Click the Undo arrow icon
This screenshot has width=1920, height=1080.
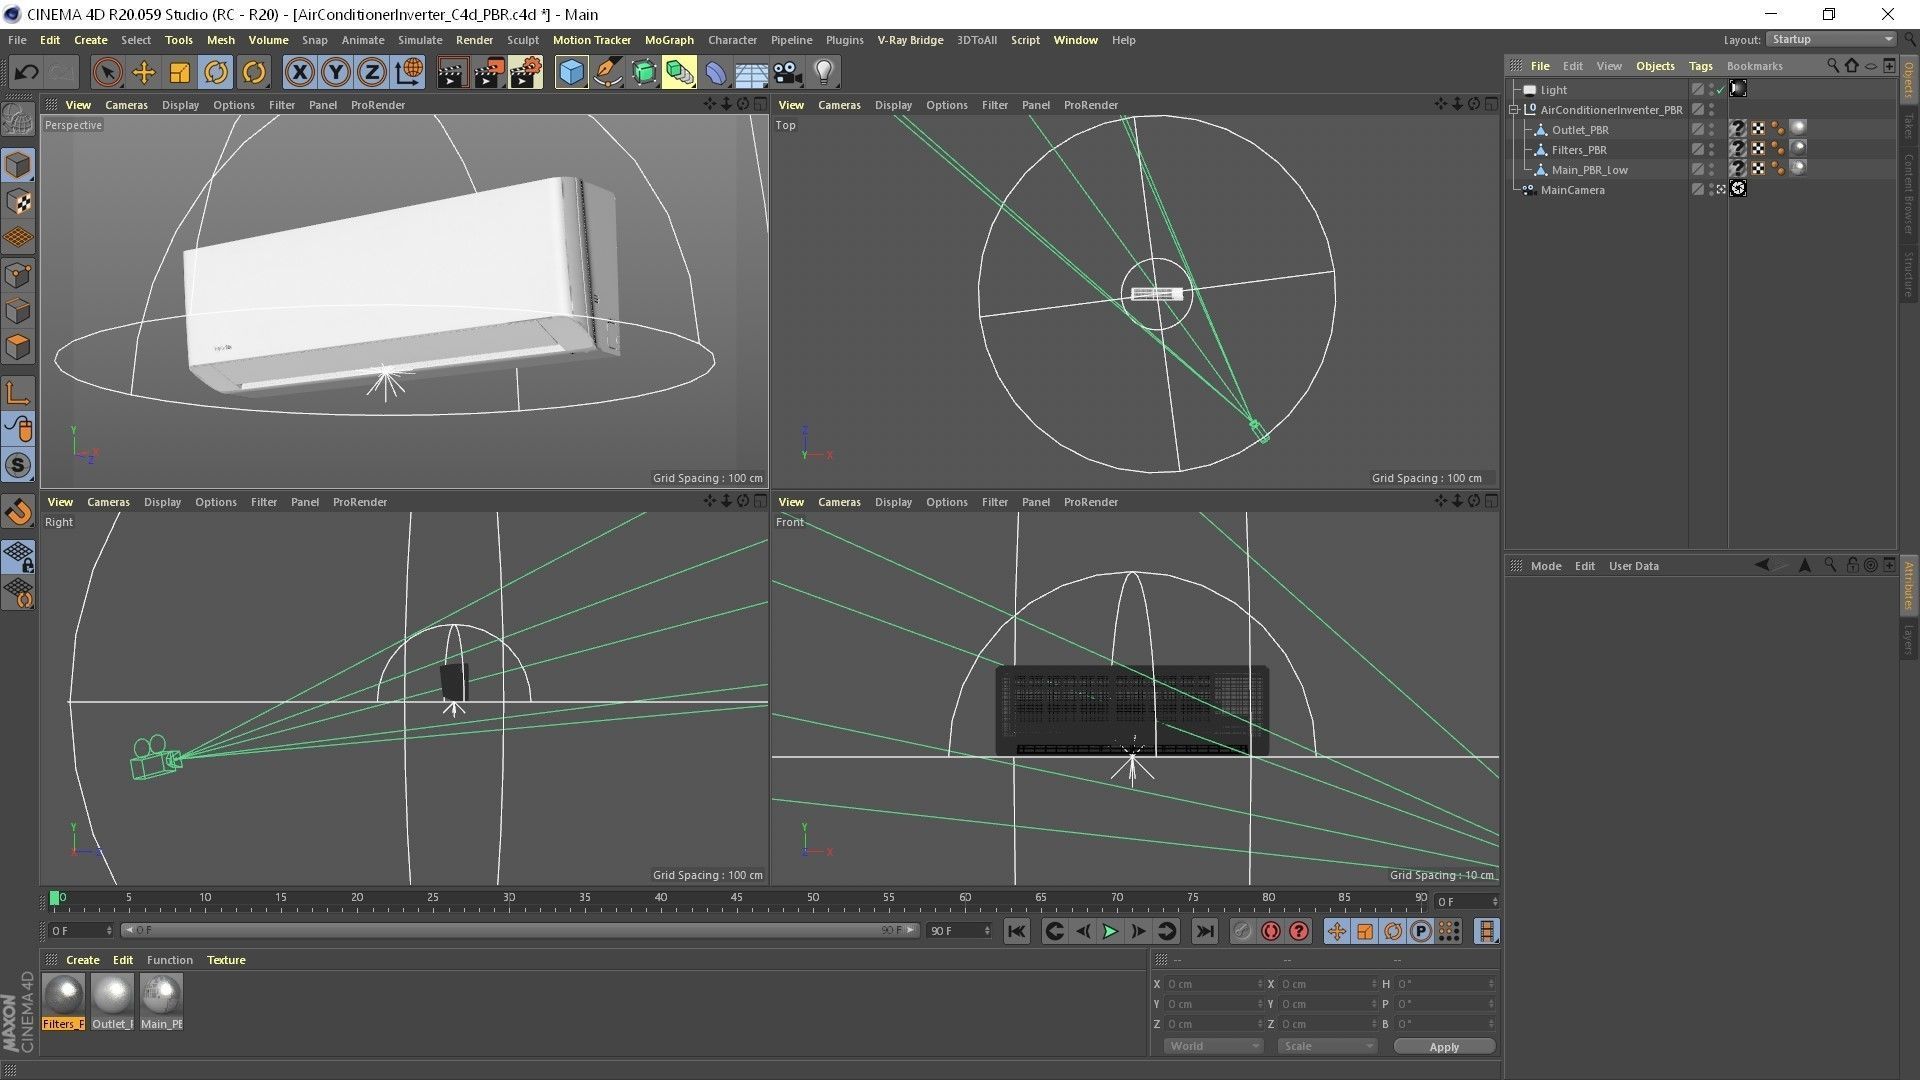tap(26, 72)
